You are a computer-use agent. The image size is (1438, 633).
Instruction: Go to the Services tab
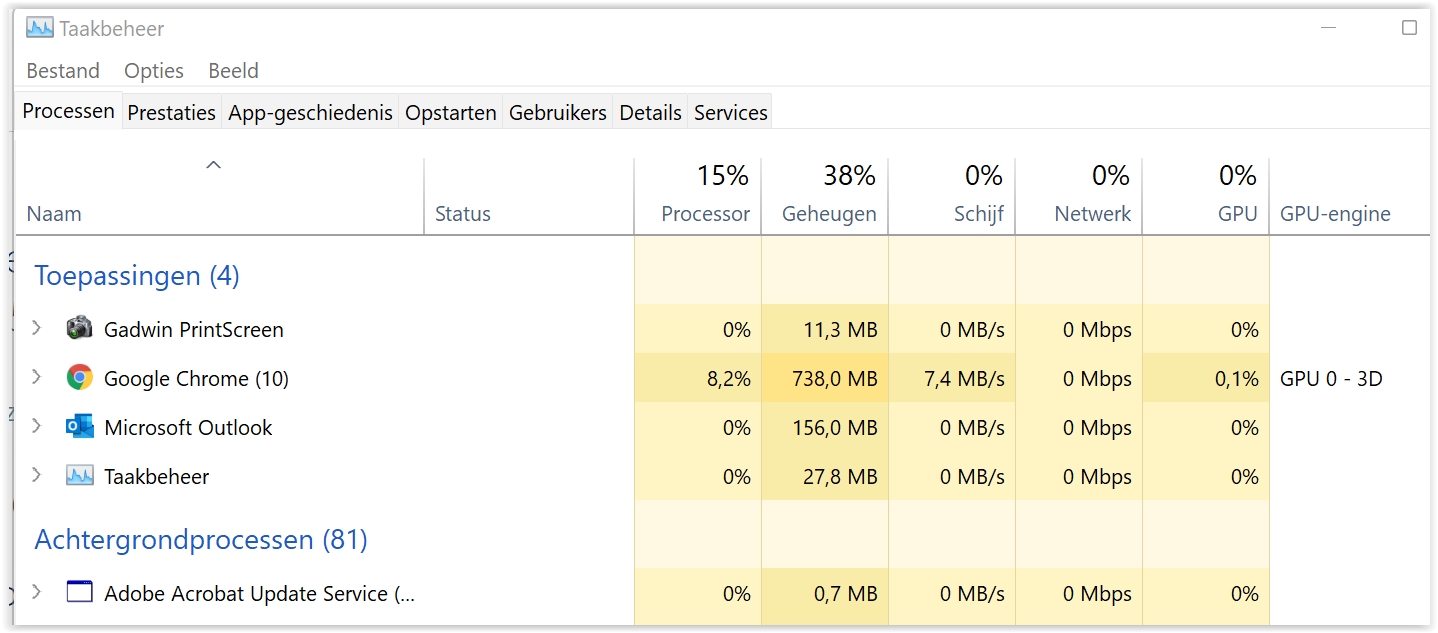click(x=731, y=113)
